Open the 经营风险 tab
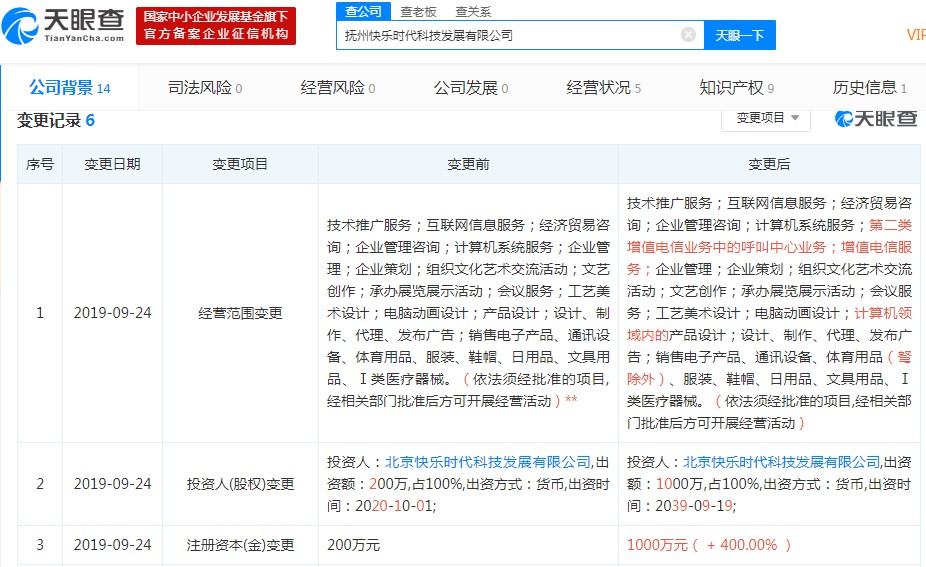Screen dimensions: 926x567 338,88
